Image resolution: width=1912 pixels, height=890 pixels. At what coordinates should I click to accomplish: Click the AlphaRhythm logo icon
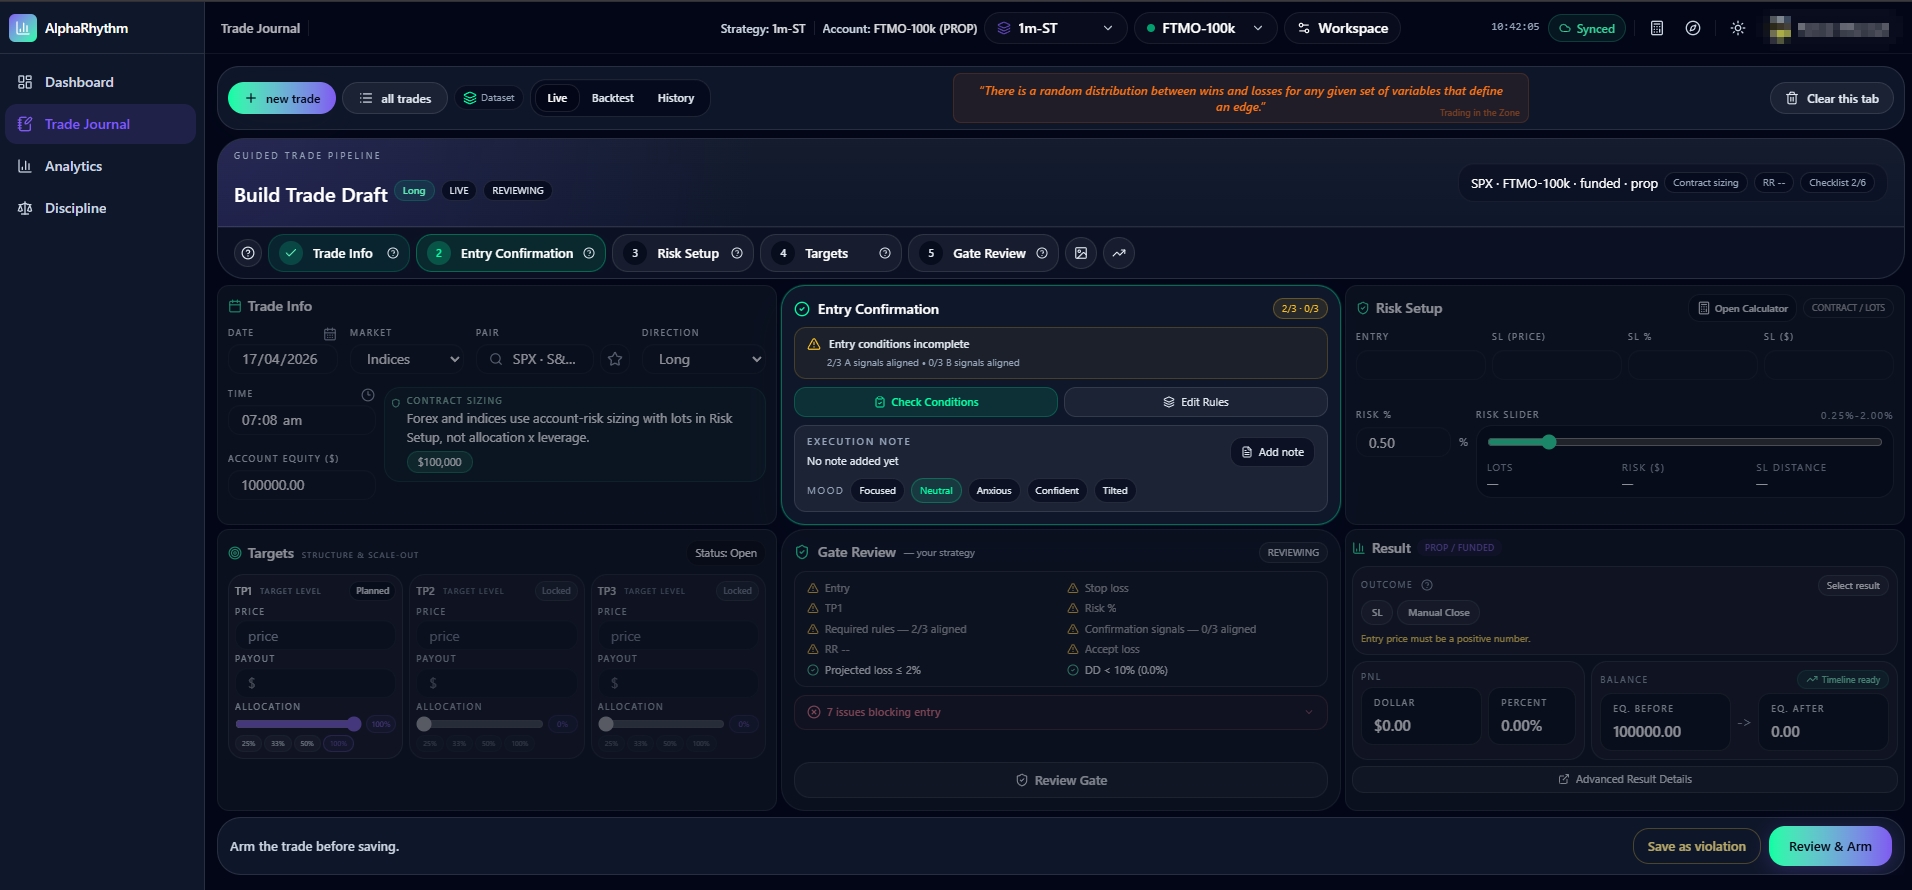coord(23,28)
